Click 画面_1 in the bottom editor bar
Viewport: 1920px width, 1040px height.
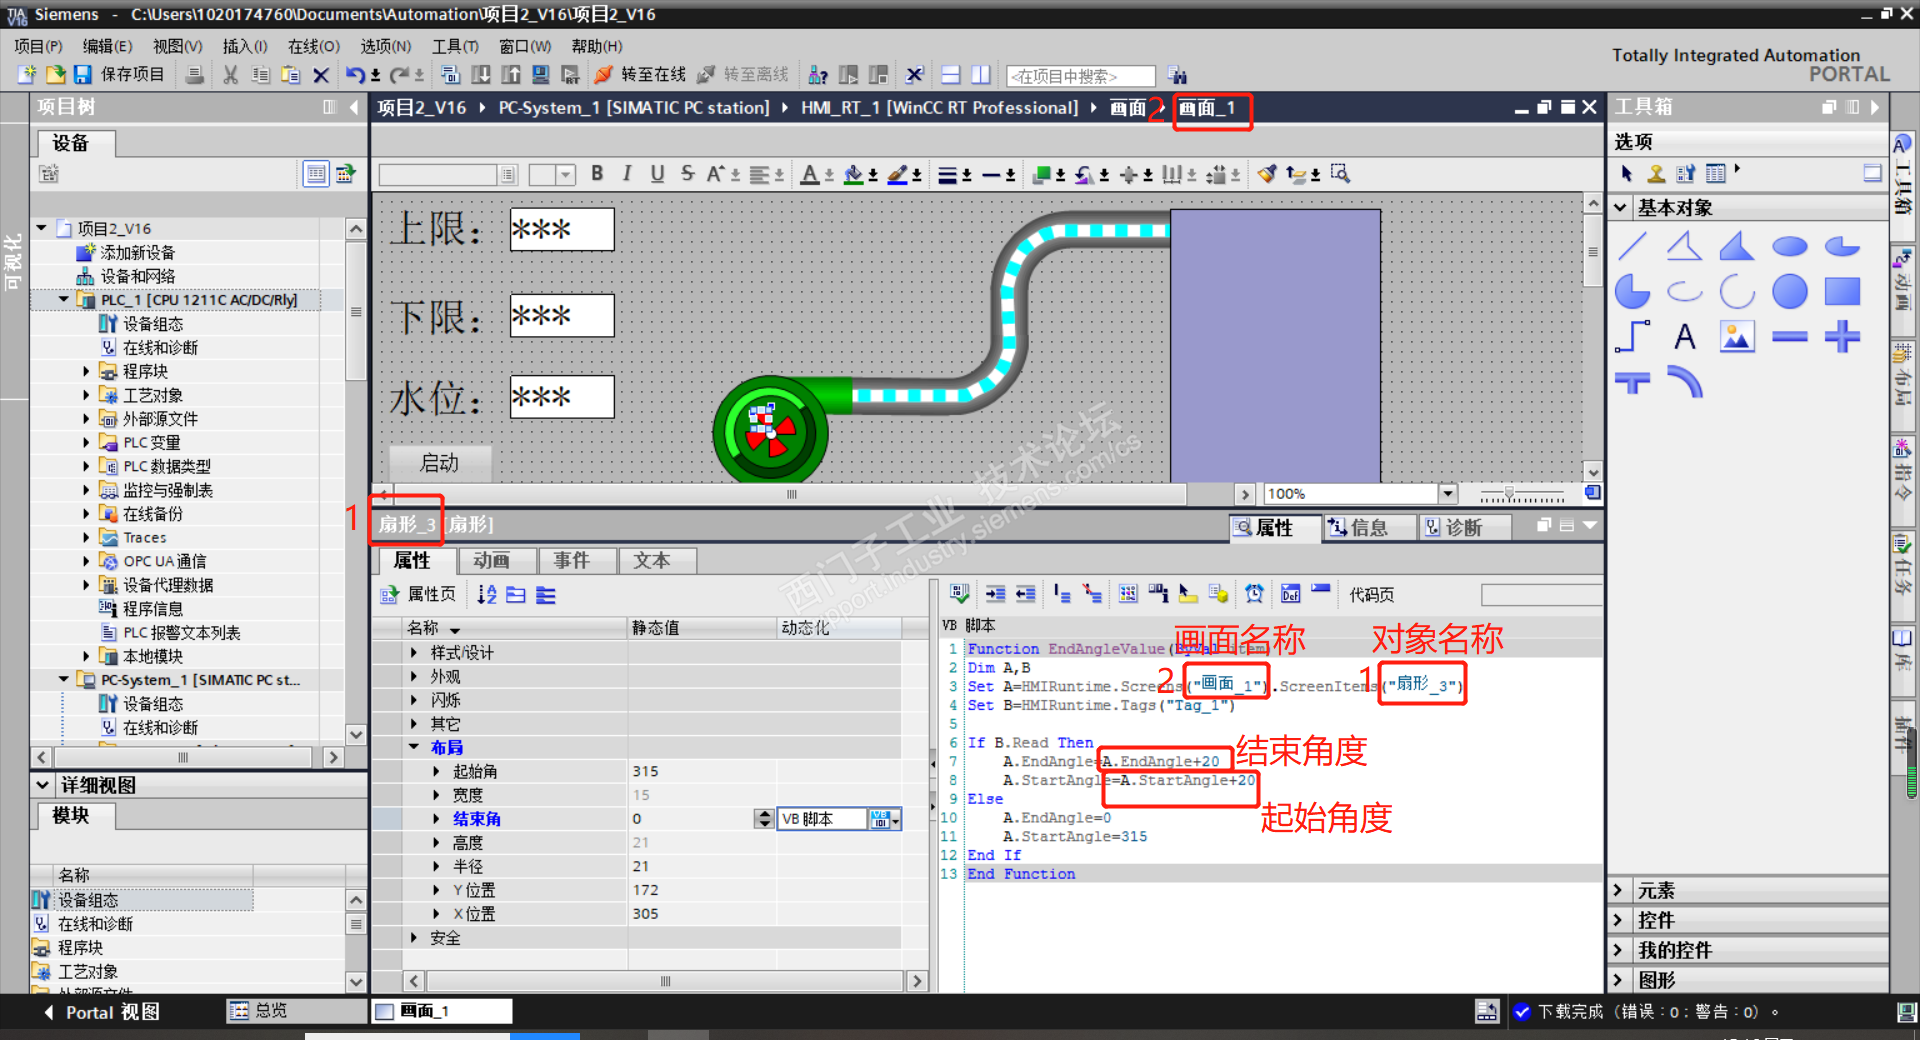click(442, 1011)
